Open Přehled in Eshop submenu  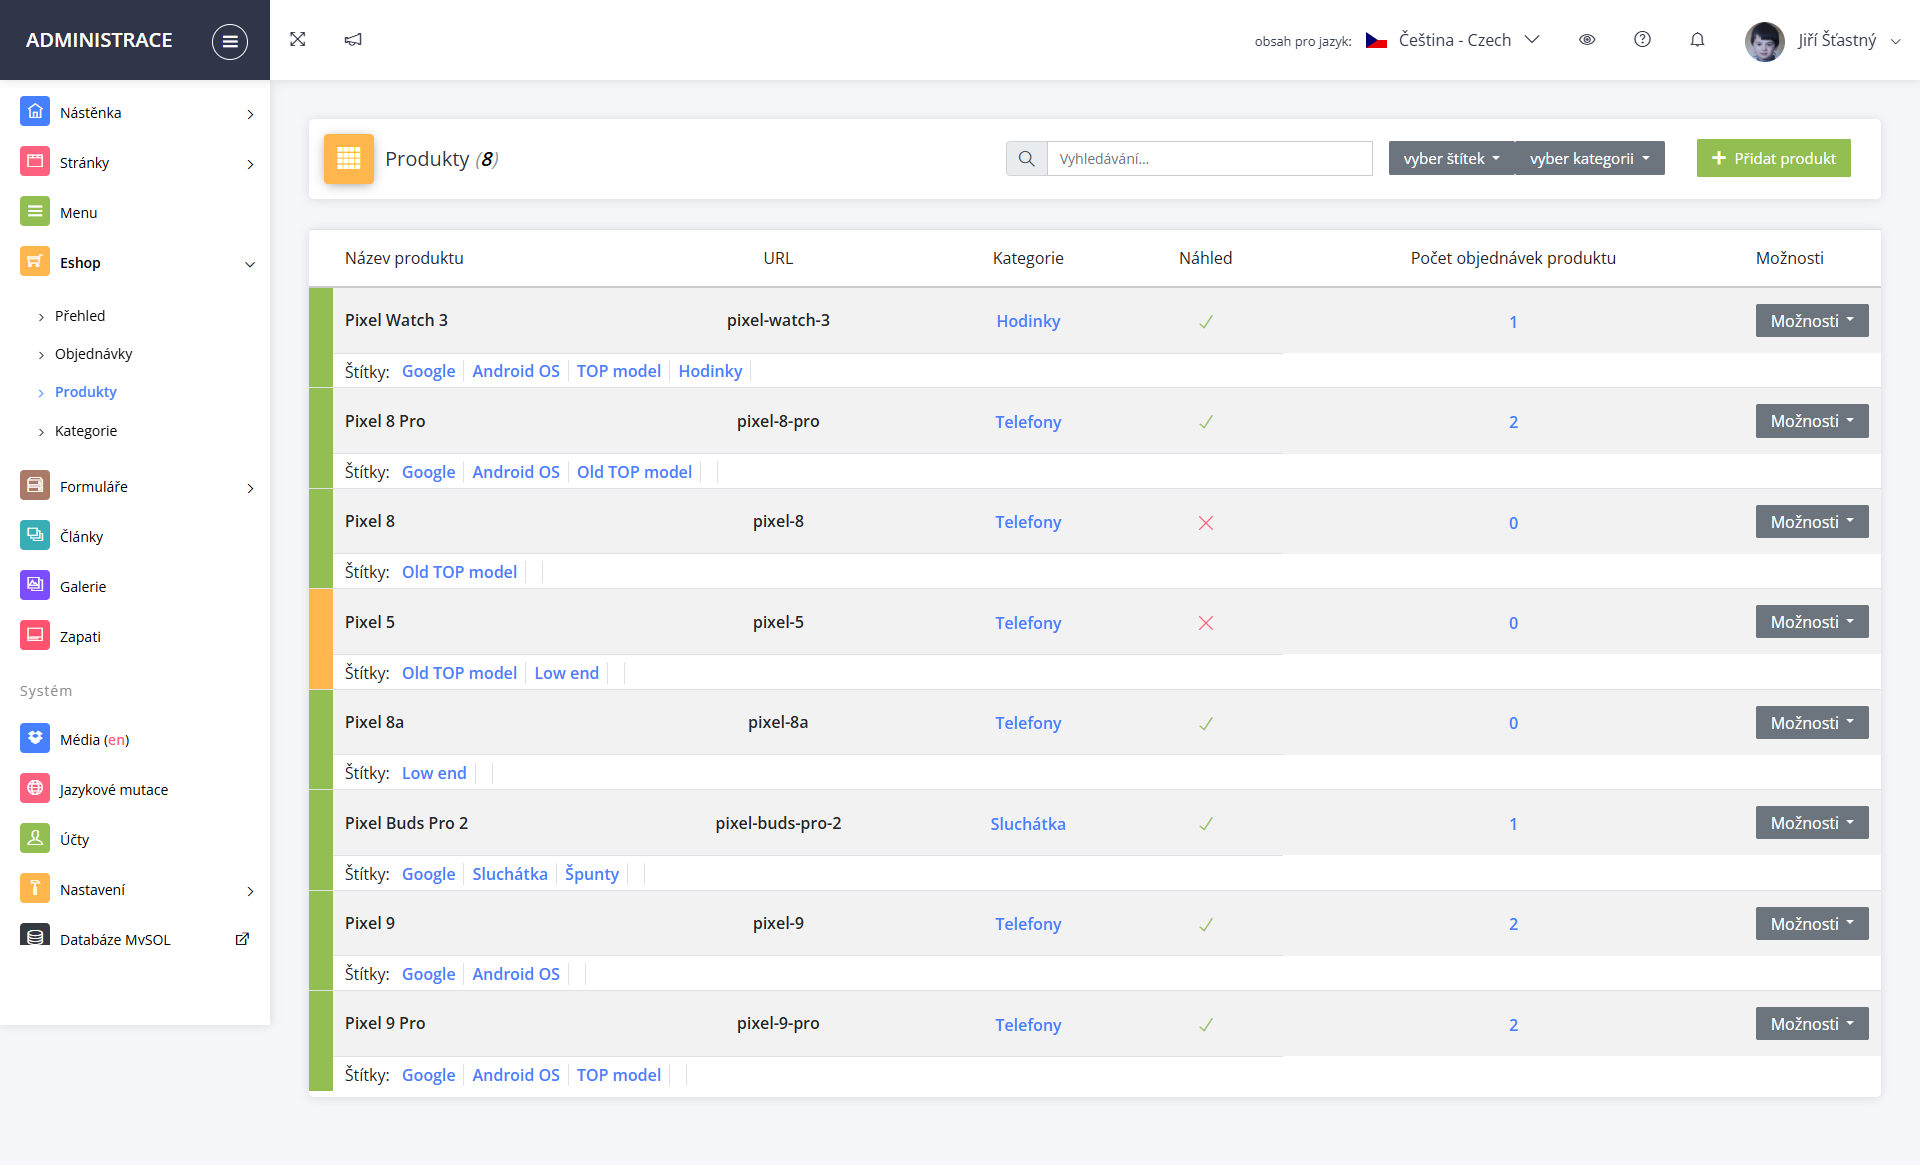pos(80,315)
